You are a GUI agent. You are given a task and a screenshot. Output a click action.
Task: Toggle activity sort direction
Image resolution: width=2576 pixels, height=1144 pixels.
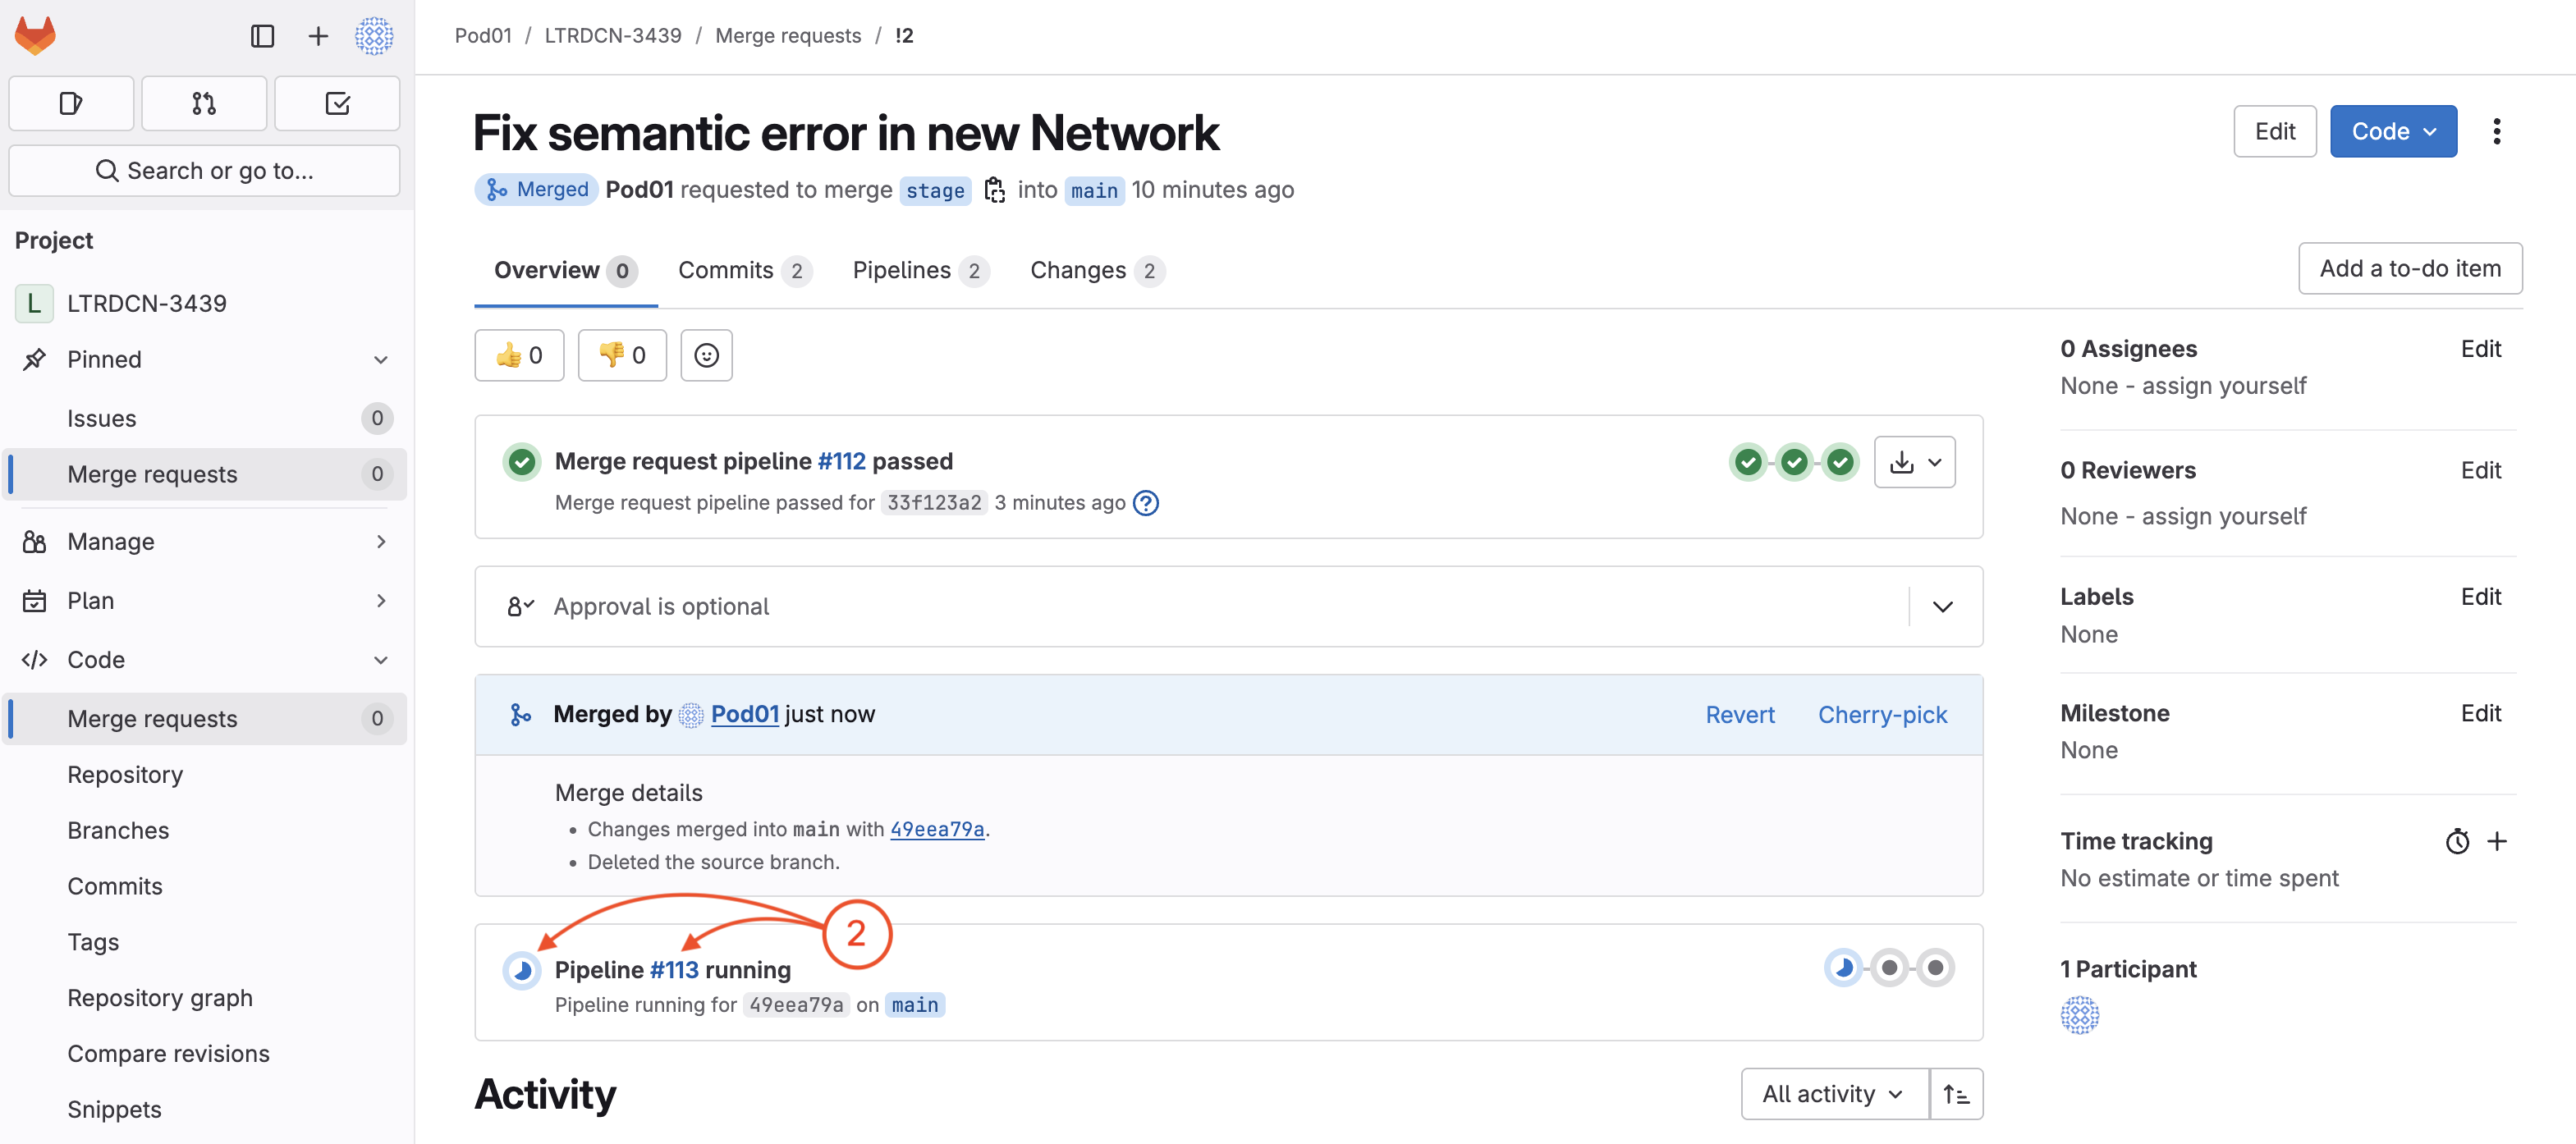pos(1956,1095)
